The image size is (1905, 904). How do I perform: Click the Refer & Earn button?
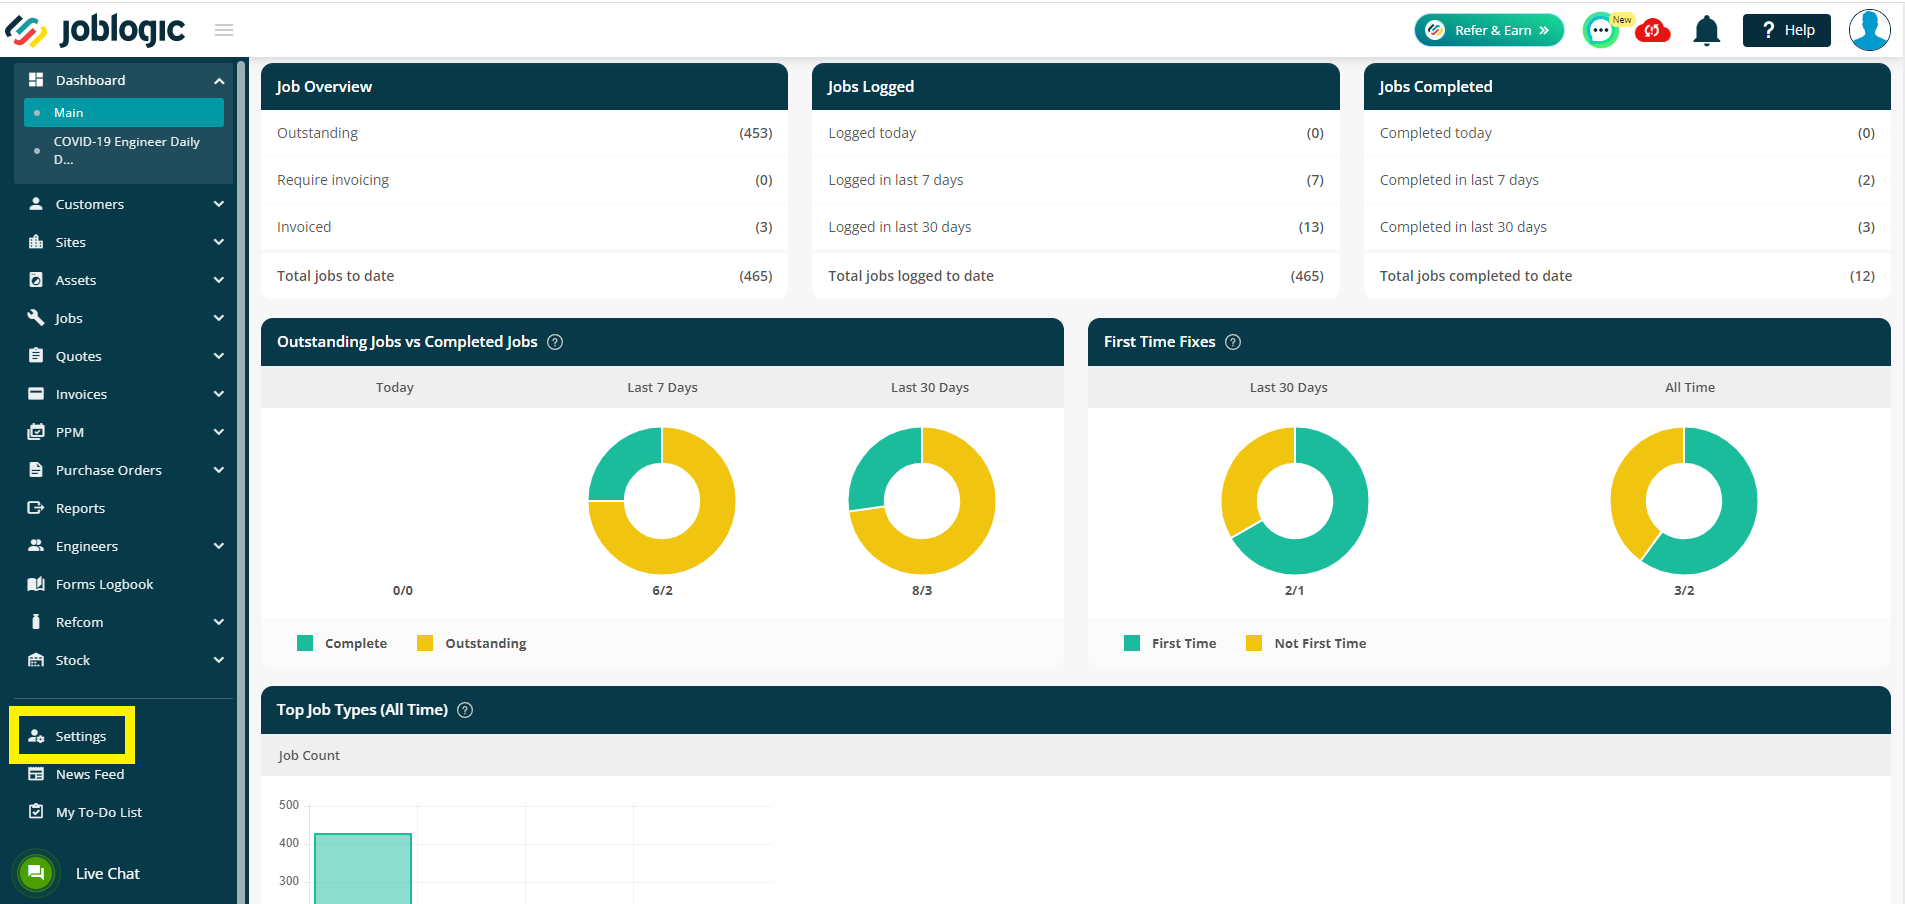tap(1489, 30)
